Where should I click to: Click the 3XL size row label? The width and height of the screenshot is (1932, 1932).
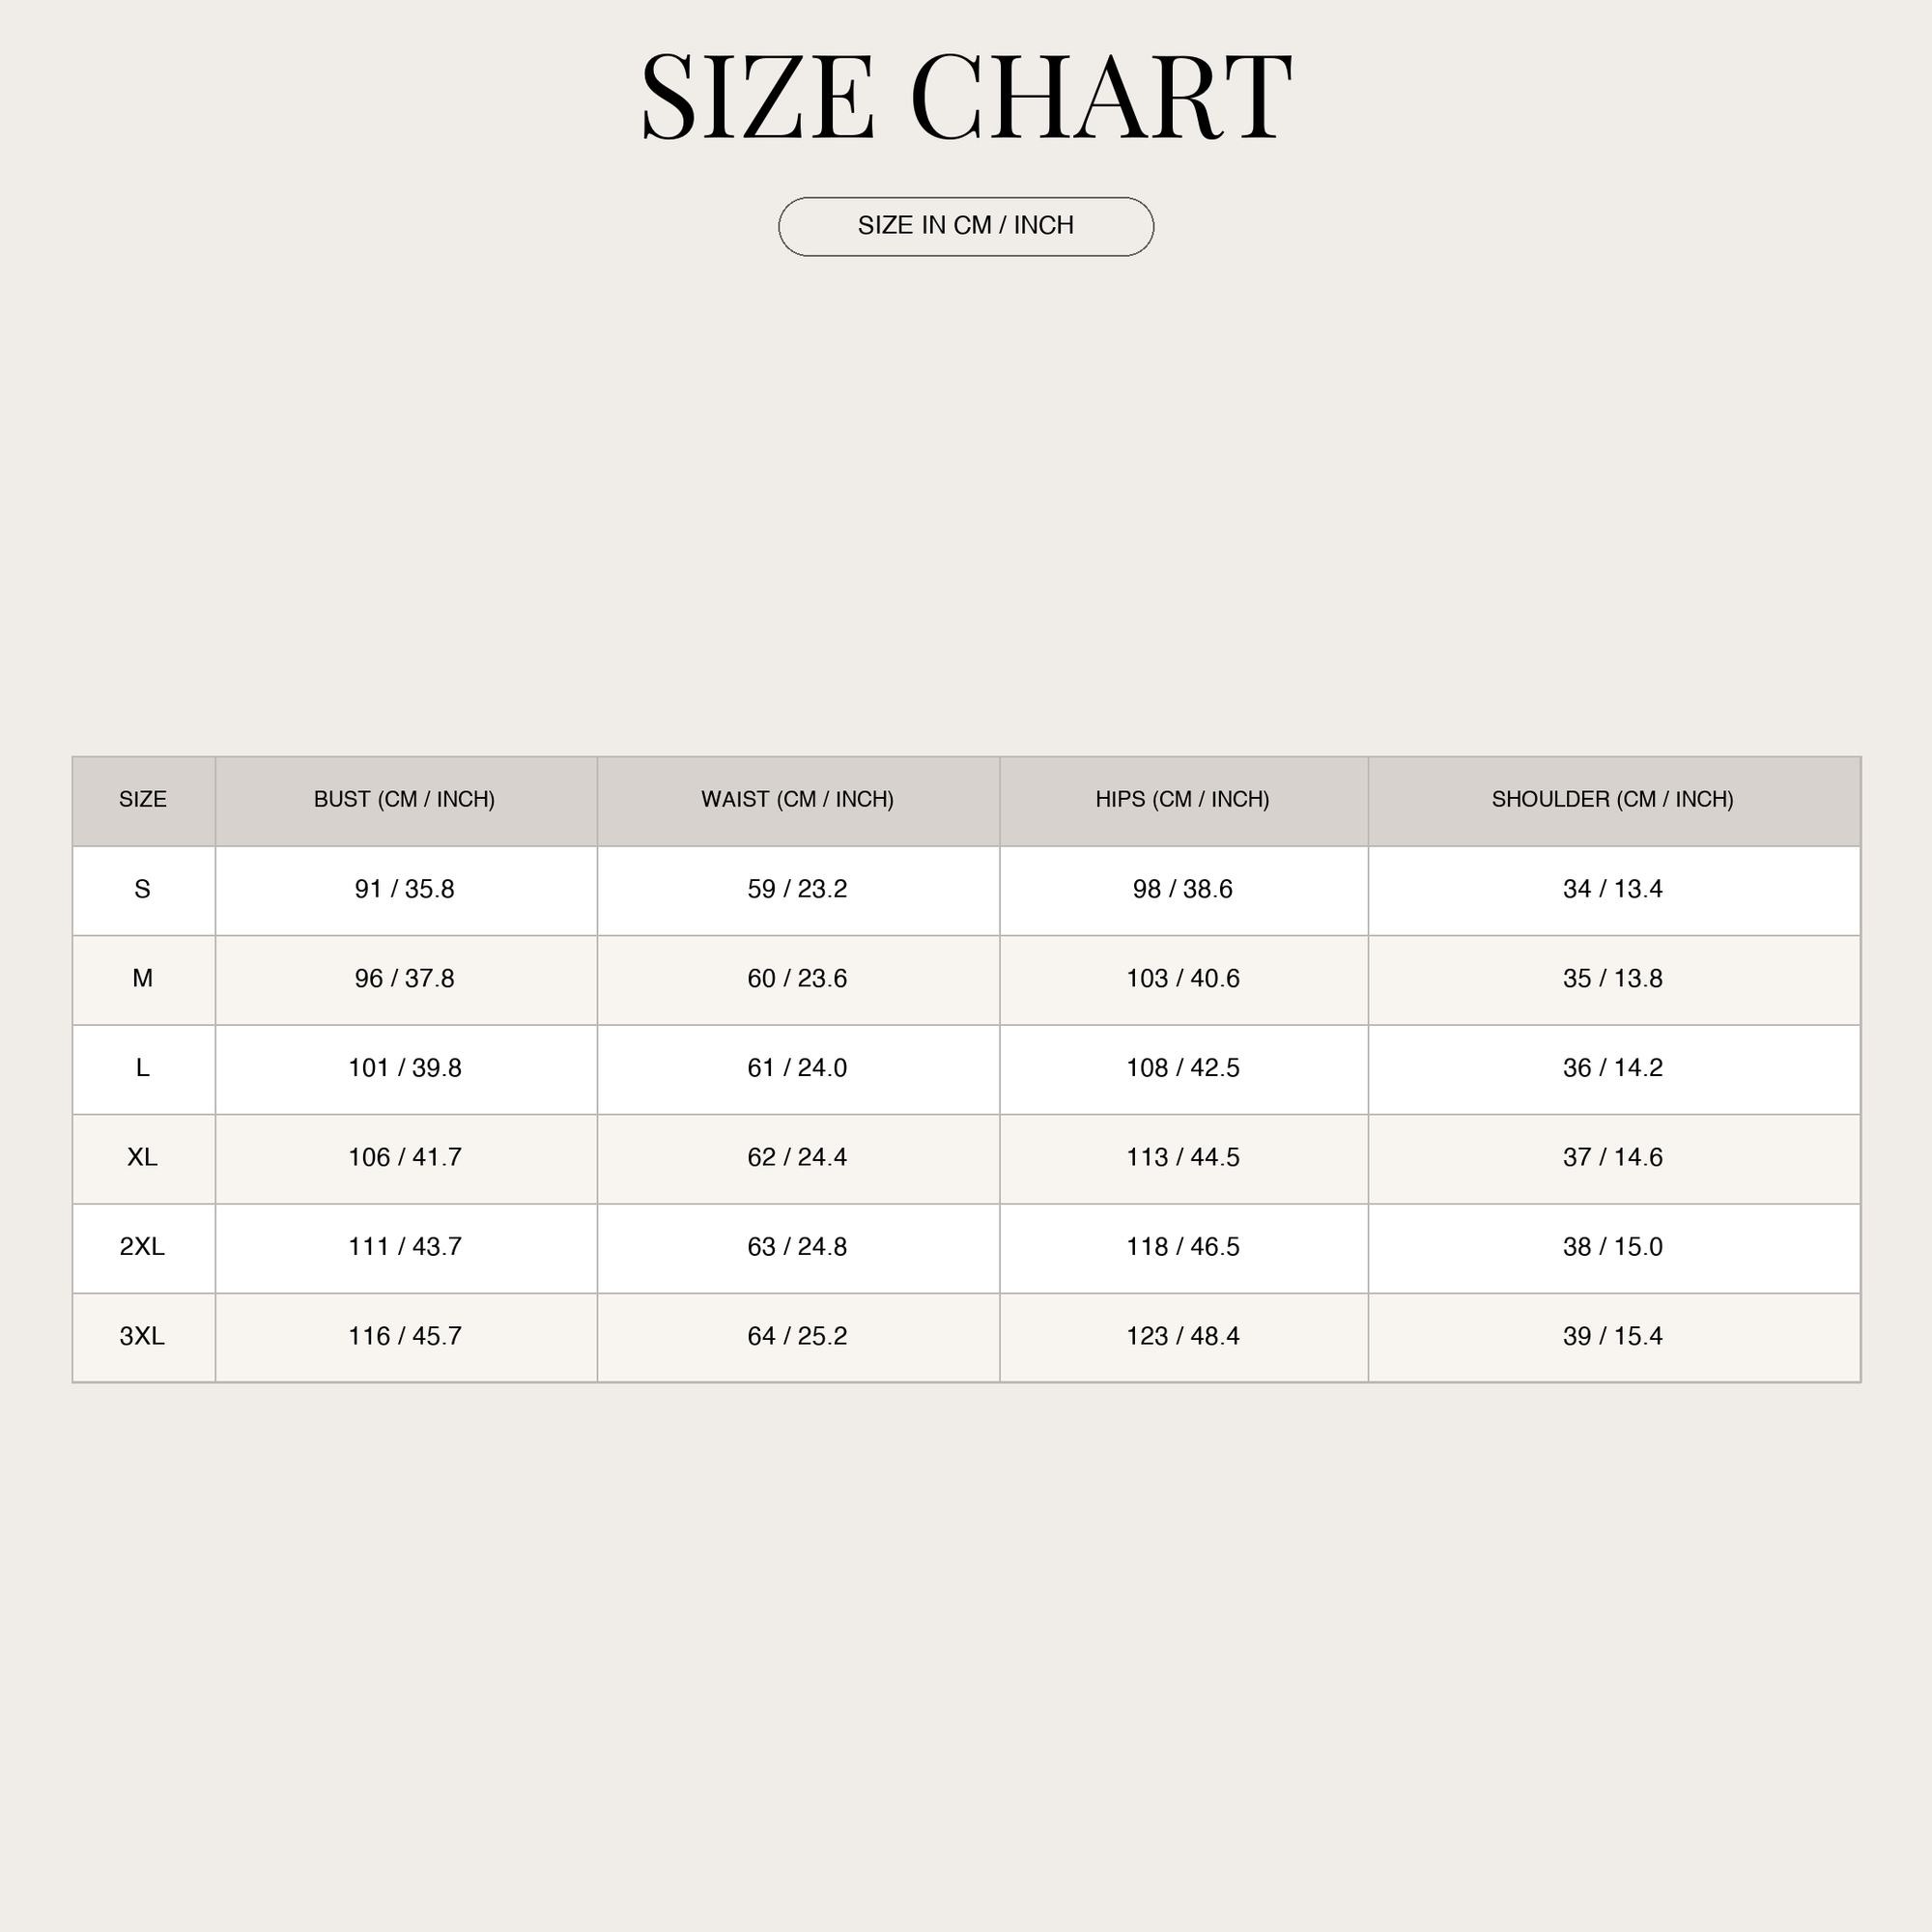[143, 1336]
